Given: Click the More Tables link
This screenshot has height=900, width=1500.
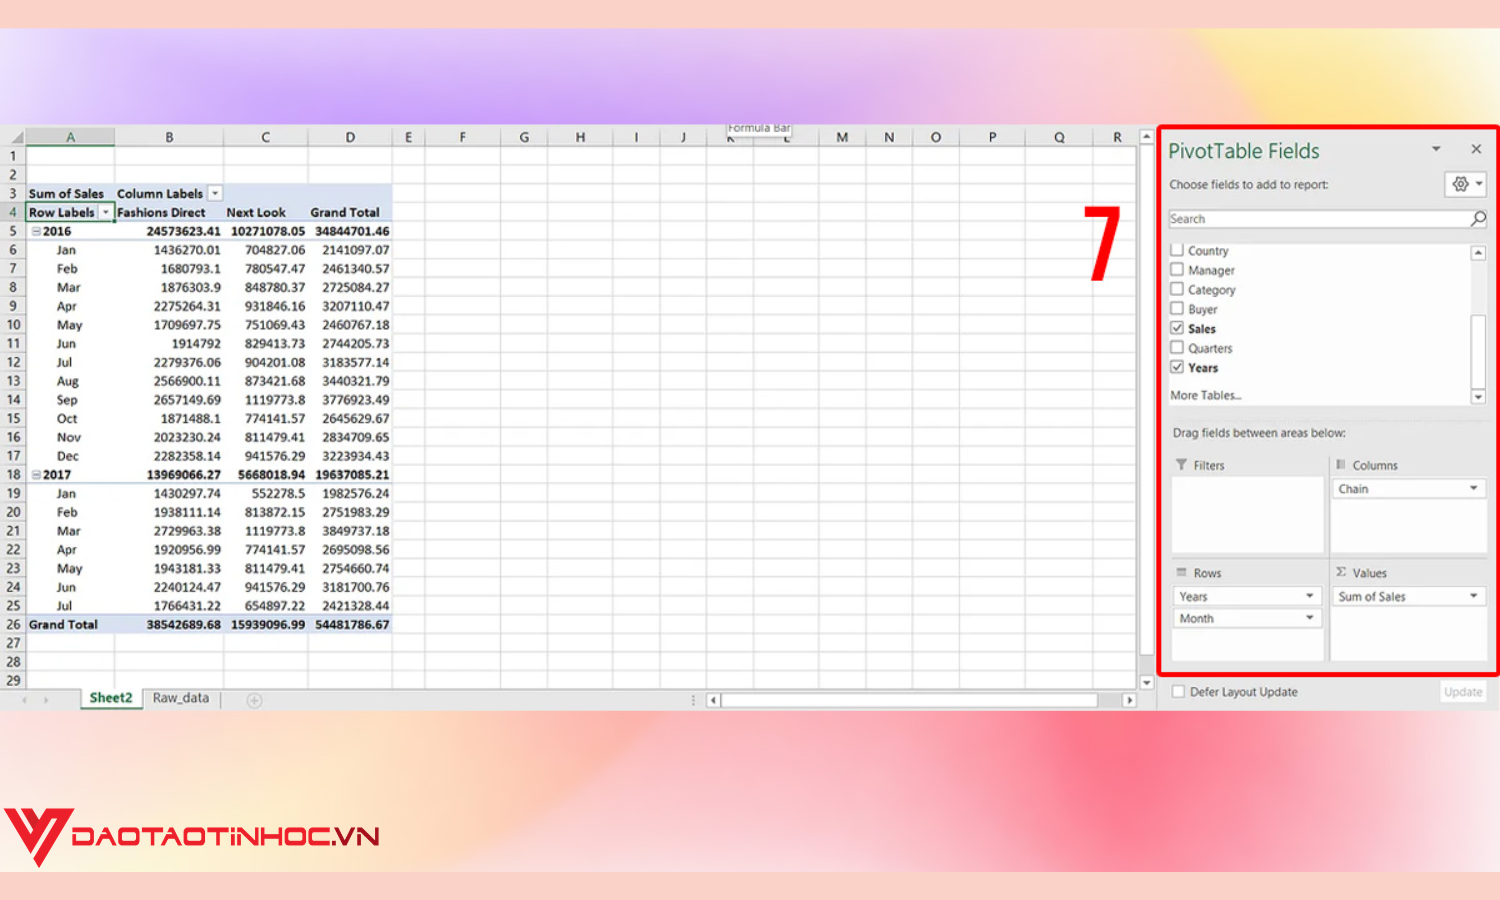Looking at the screenshot, I should (1205, 395).
